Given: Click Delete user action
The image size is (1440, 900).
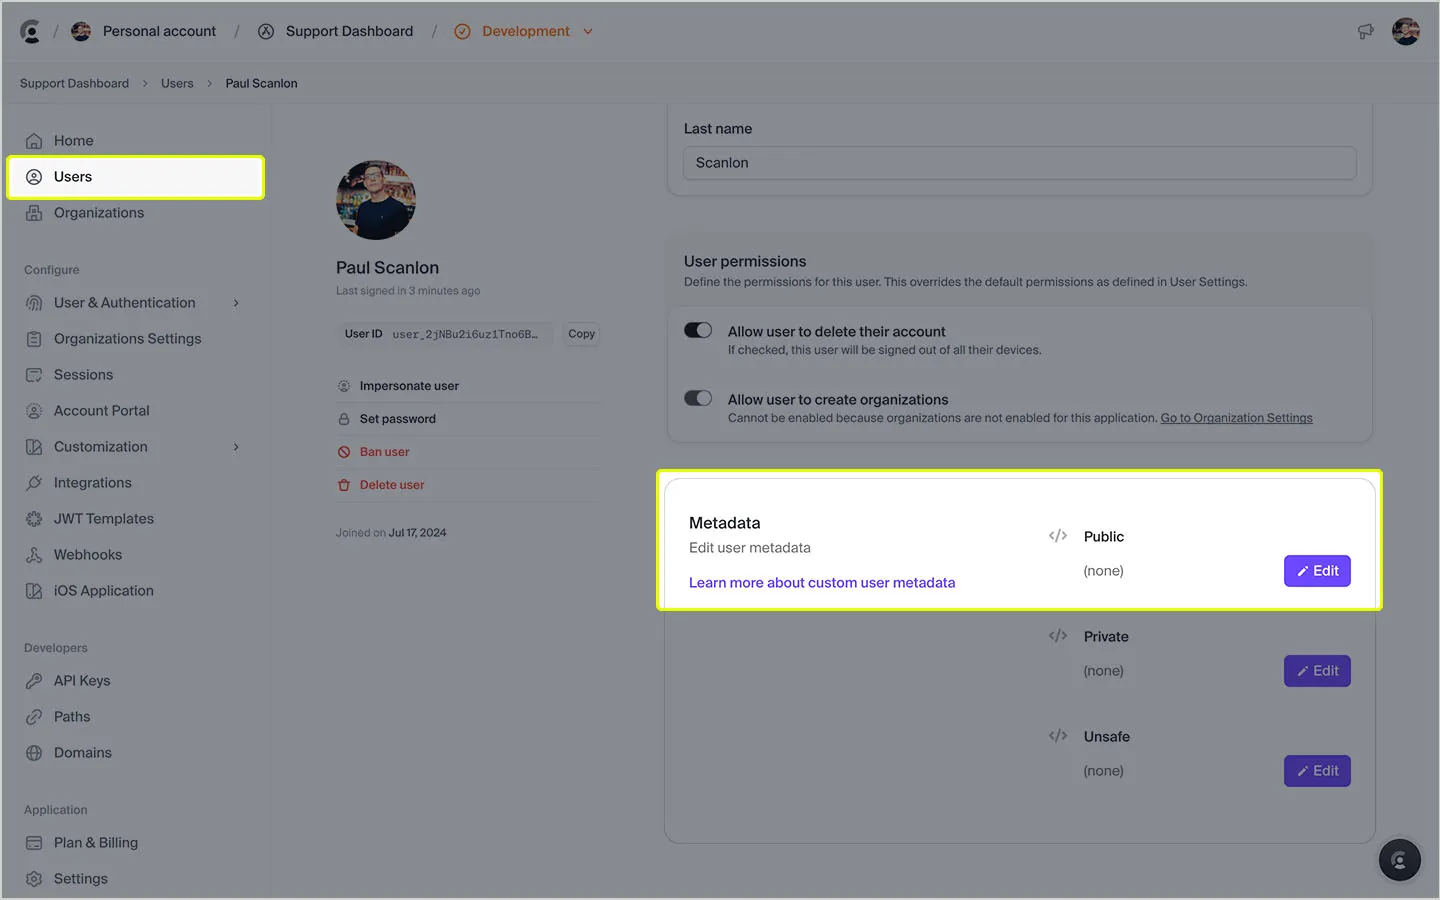Looking at the screenshot, I should [392, 485].
